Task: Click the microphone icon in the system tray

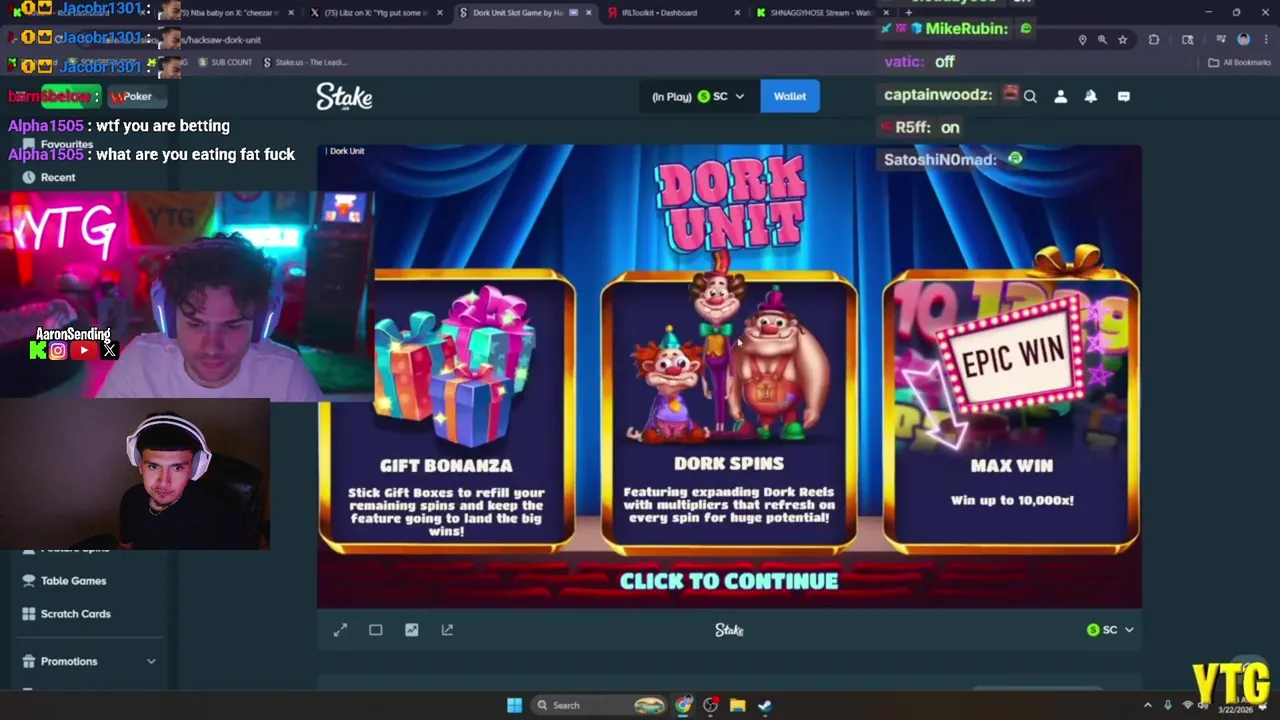Action: click(1167, 705)
